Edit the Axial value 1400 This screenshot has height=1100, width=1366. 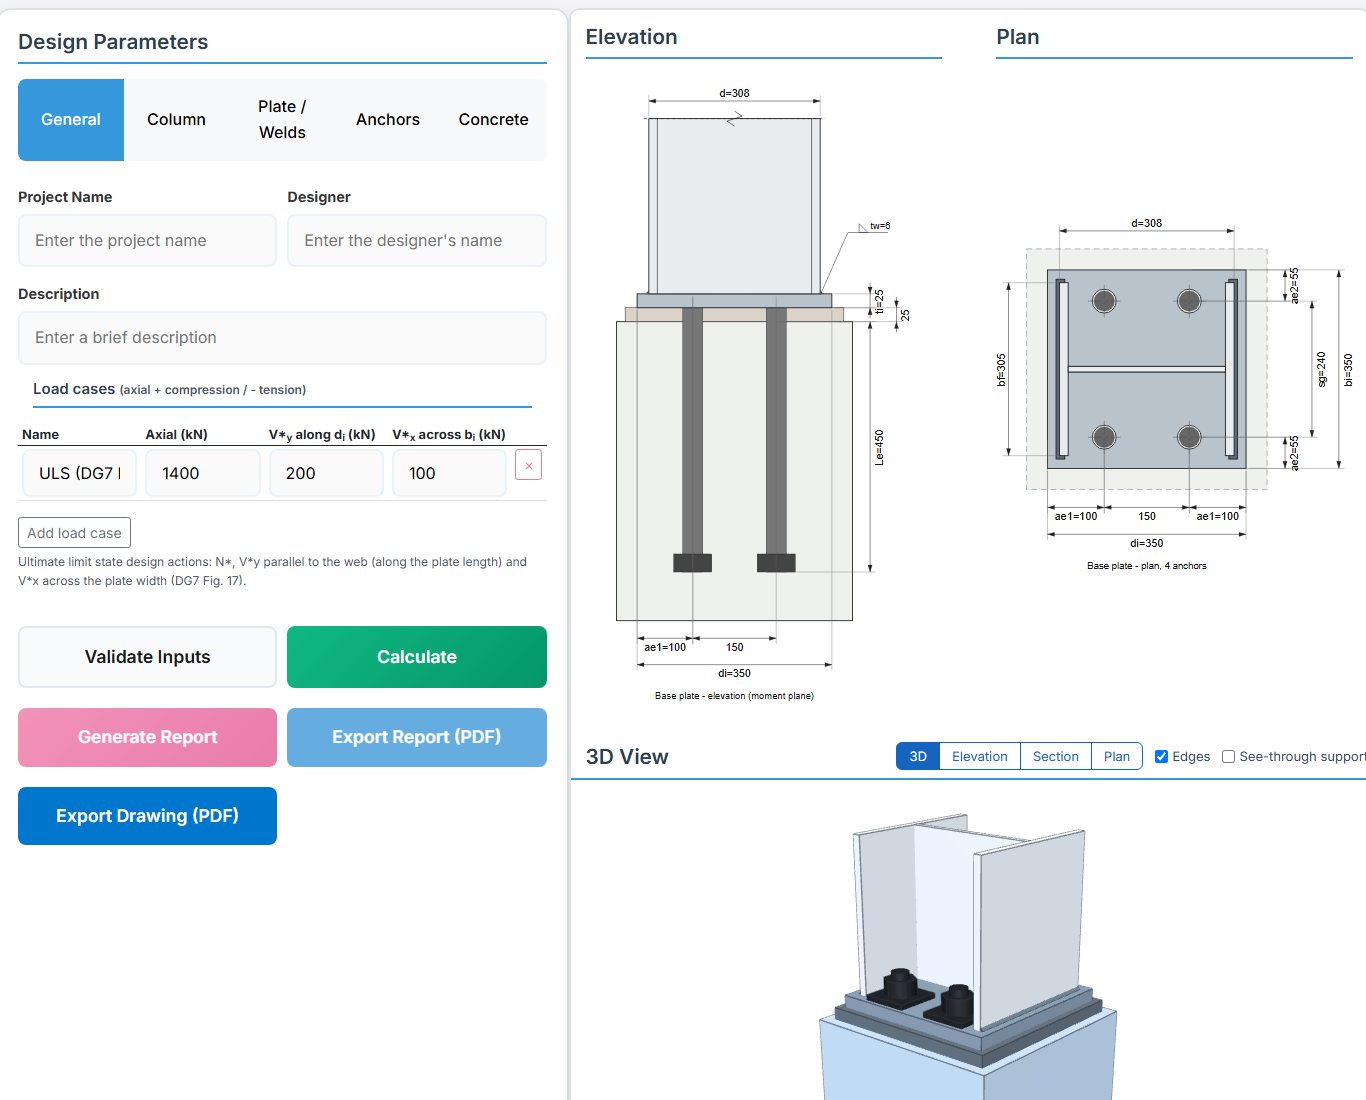coord(203,473)
